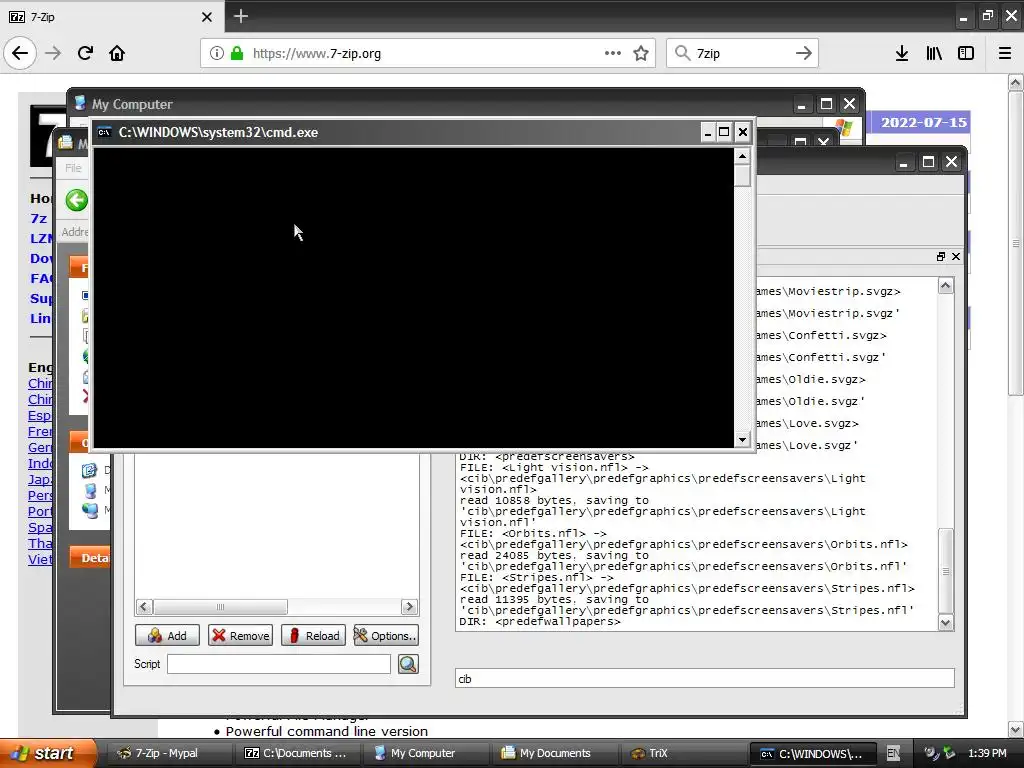Screen dimensions: 1024x768
Task: Show site information via the circled i icon
Action: coord(216,53)
